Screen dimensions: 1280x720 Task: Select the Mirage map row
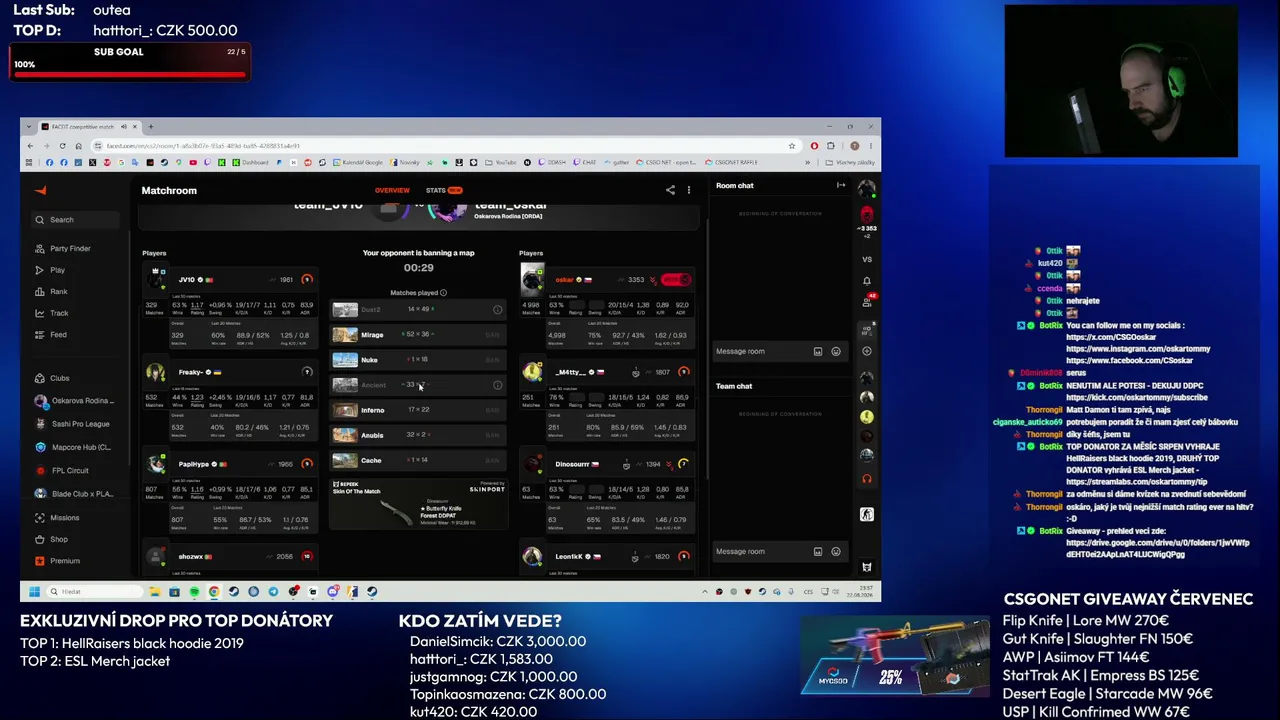(x=417, y=335)
